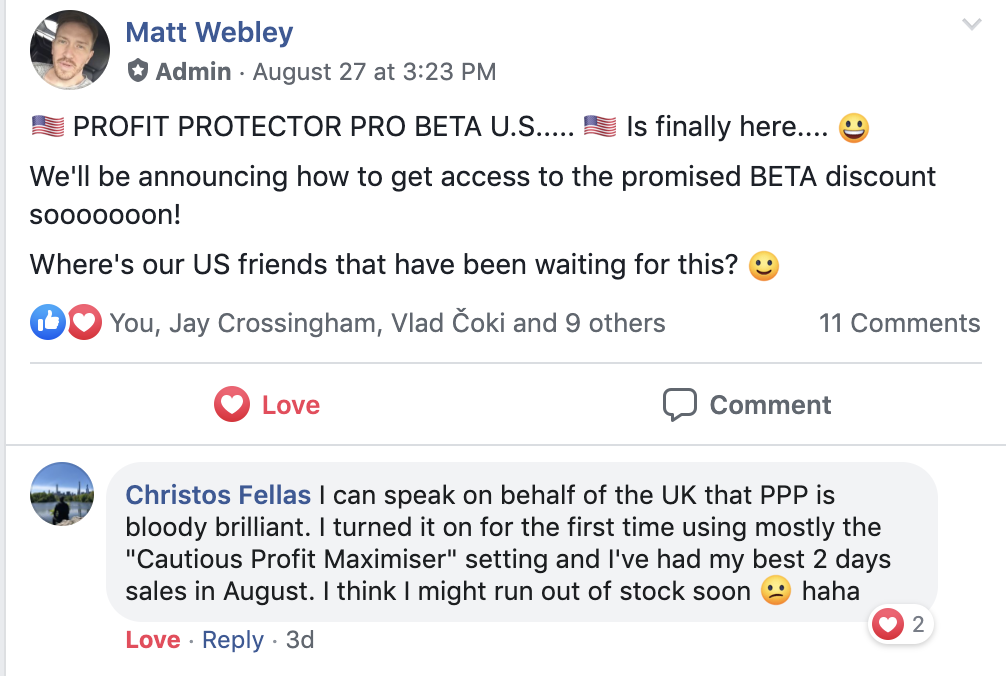The height and width of the screenshot is (676, 1006).
Task: Love Christos Fellas's comment
Action: pyautogui.click(x=152, y=640)
